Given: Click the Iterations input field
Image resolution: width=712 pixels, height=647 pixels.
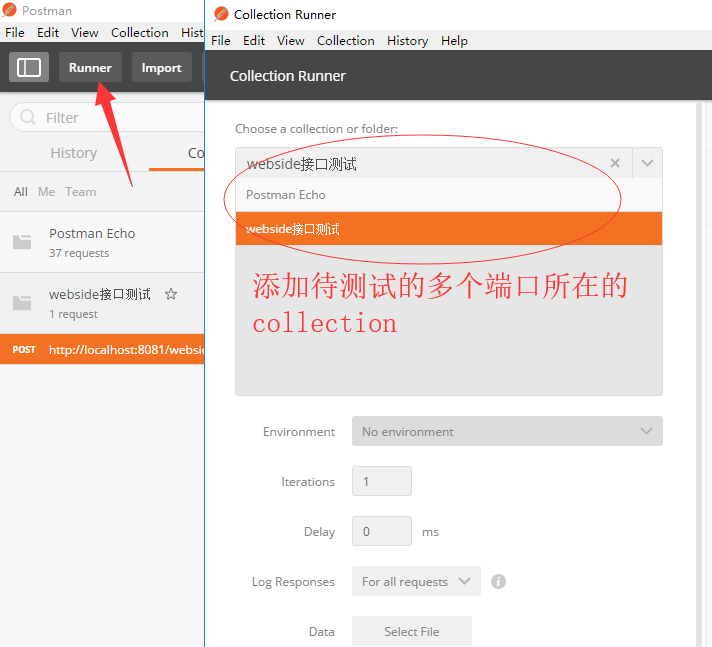Looking at the screenshot, I should pyautogui.click(x=382, y=481).
